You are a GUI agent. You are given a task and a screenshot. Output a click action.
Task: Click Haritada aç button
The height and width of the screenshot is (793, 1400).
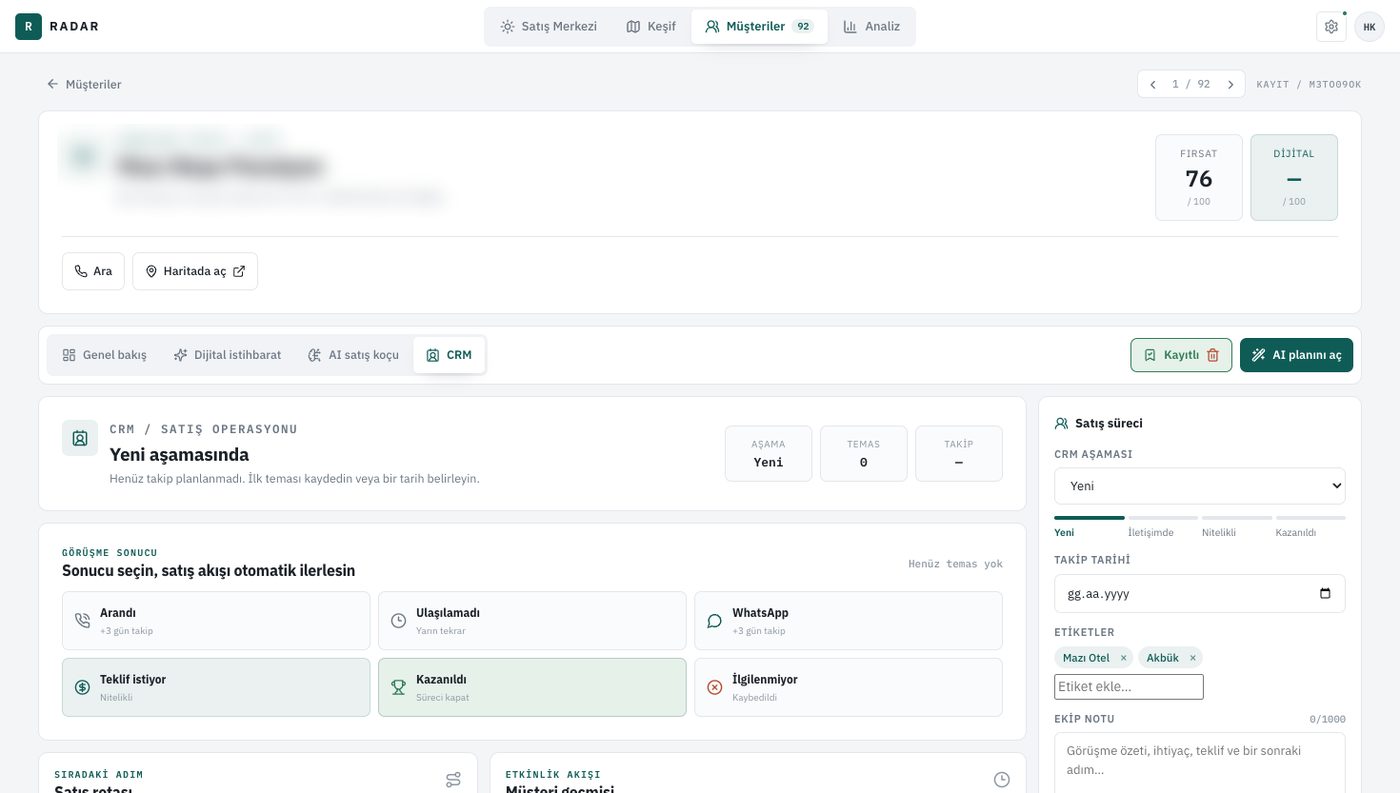tap(195, 271)
